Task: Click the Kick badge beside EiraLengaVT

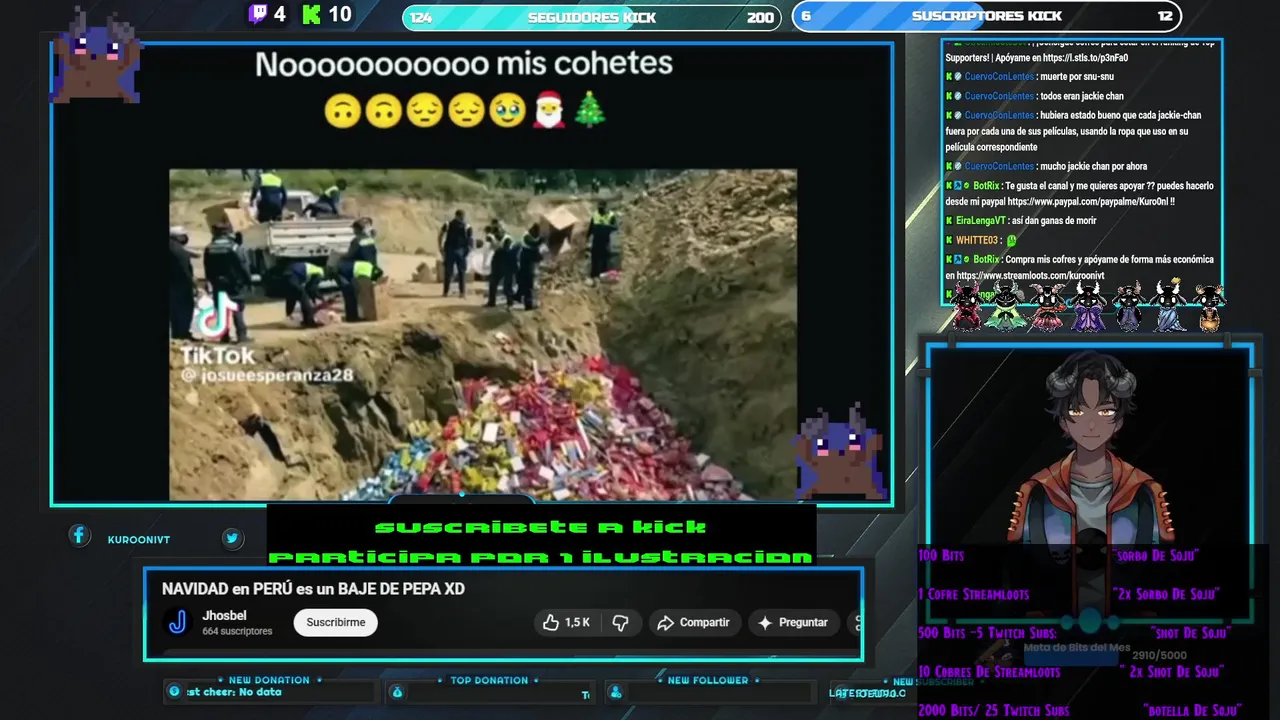Action: [x=949, y=221]
